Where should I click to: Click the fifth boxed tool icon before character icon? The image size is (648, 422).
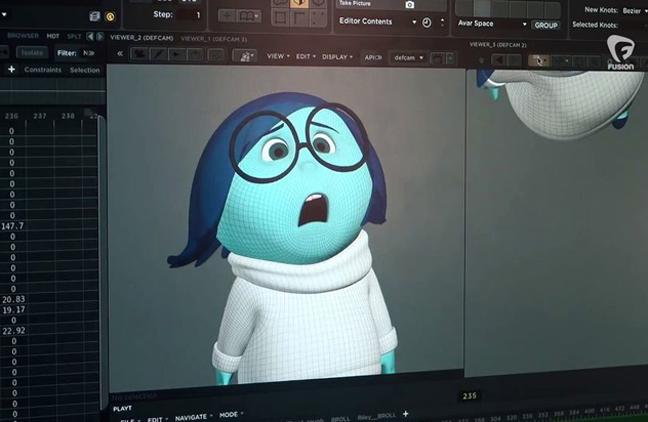click(215, 55)
